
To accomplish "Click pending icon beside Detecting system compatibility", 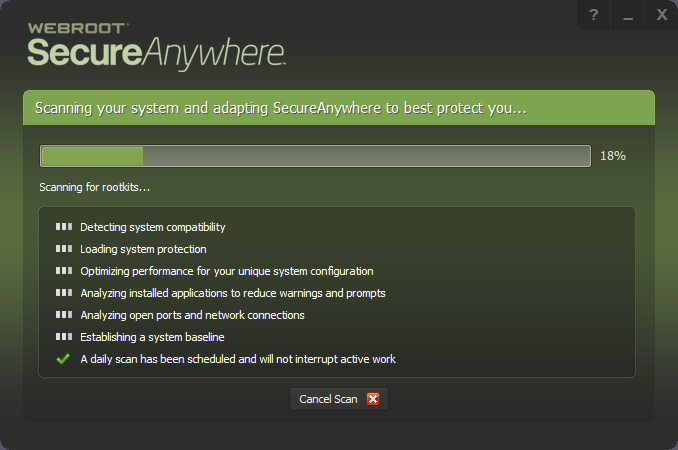I will click(x=64, y=228).
